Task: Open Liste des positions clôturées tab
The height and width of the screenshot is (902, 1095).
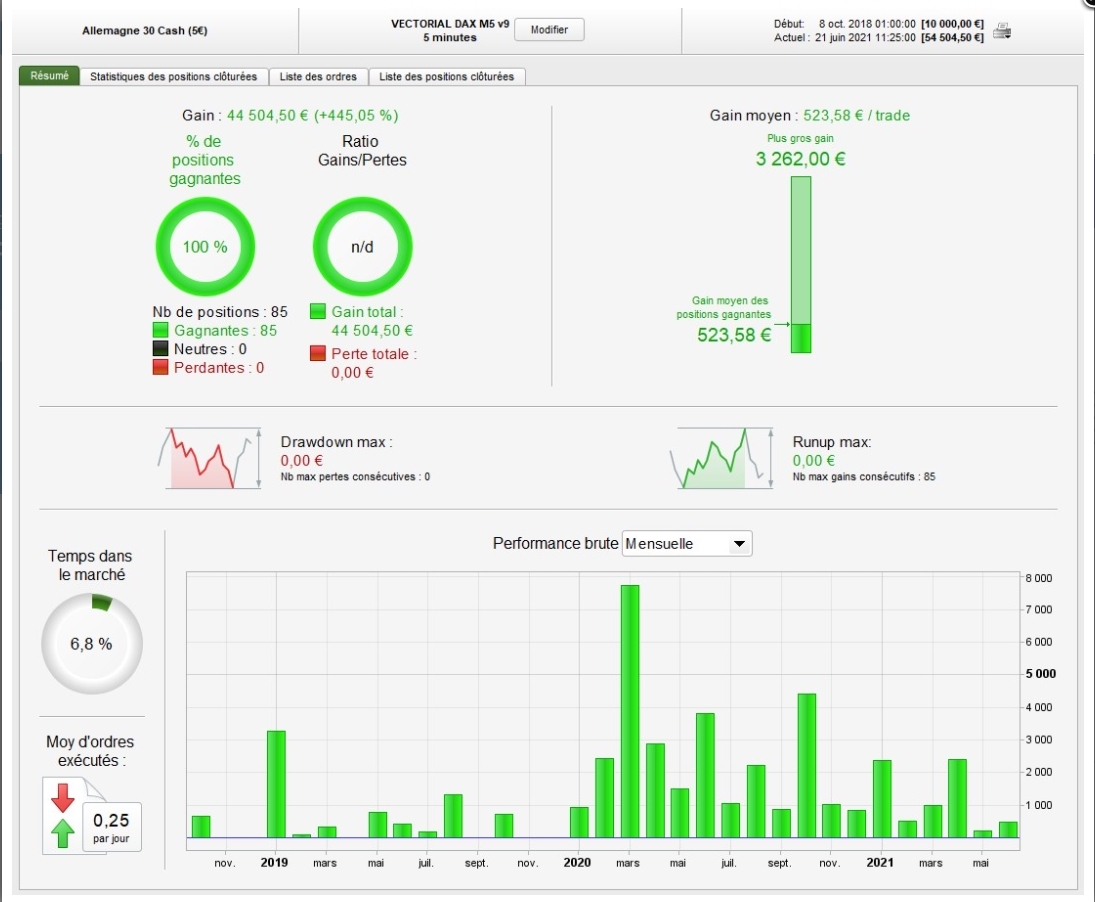Action: [446, 76]
